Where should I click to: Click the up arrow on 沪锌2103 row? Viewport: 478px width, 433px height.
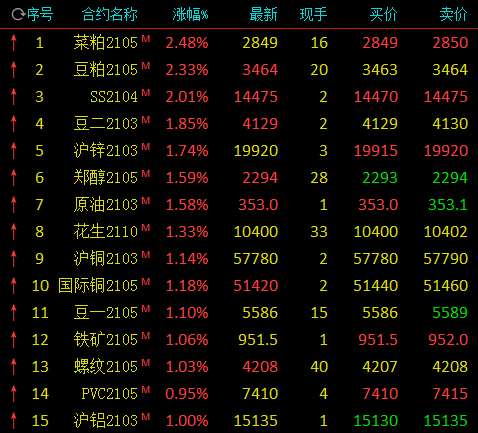tap(14, 151)
